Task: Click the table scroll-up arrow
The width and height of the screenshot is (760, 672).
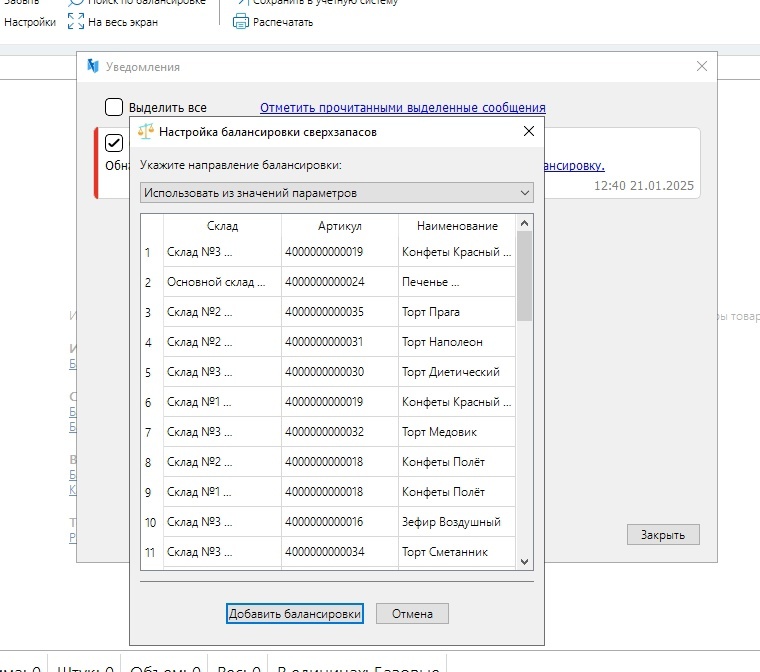Action: 524,223
